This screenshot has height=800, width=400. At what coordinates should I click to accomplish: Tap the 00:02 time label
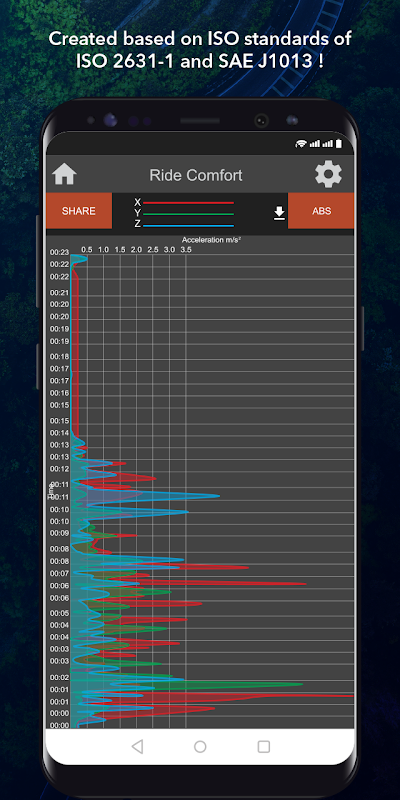[59, 677]
